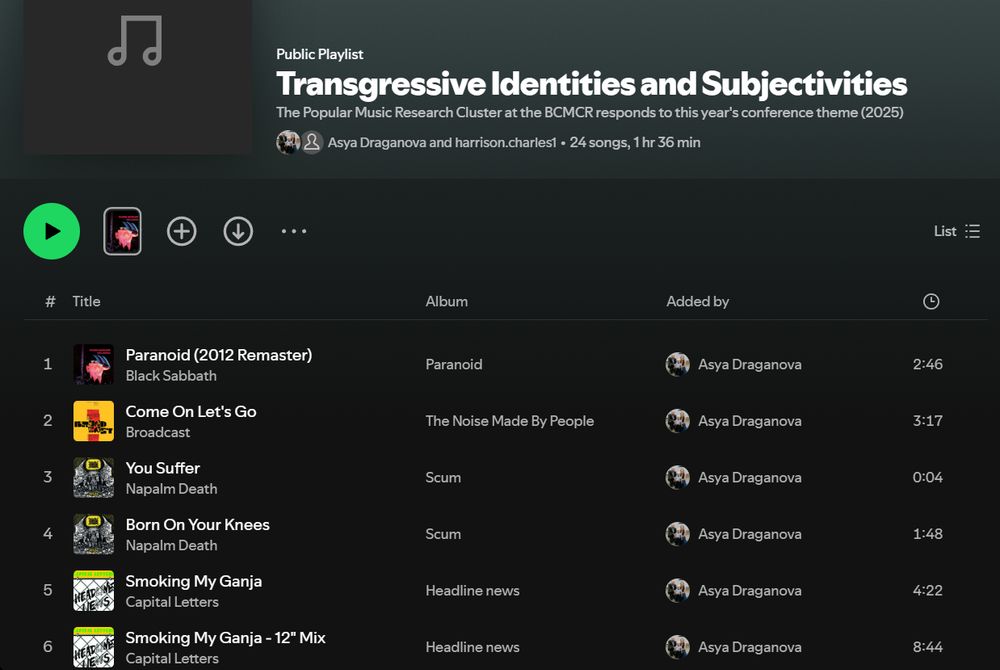Click duration 8:44 of 12" Mix
The height and width of the screenshot is (670, 1000).
click(927, 647)
